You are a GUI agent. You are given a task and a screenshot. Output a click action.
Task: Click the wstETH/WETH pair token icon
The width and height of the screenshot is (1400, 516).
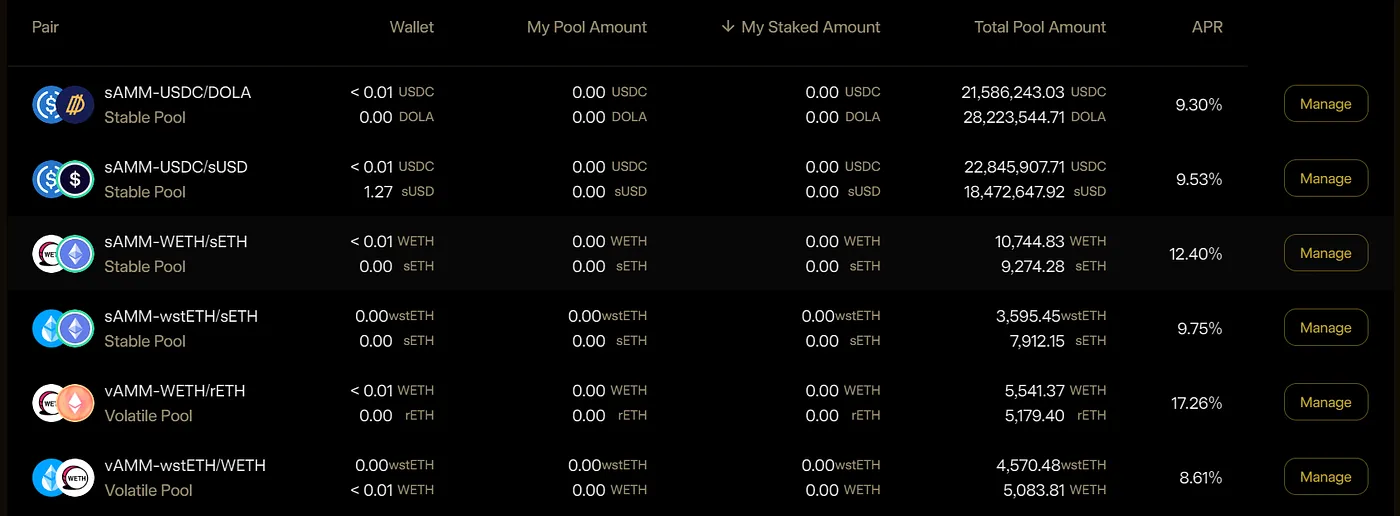click(63, 478)
